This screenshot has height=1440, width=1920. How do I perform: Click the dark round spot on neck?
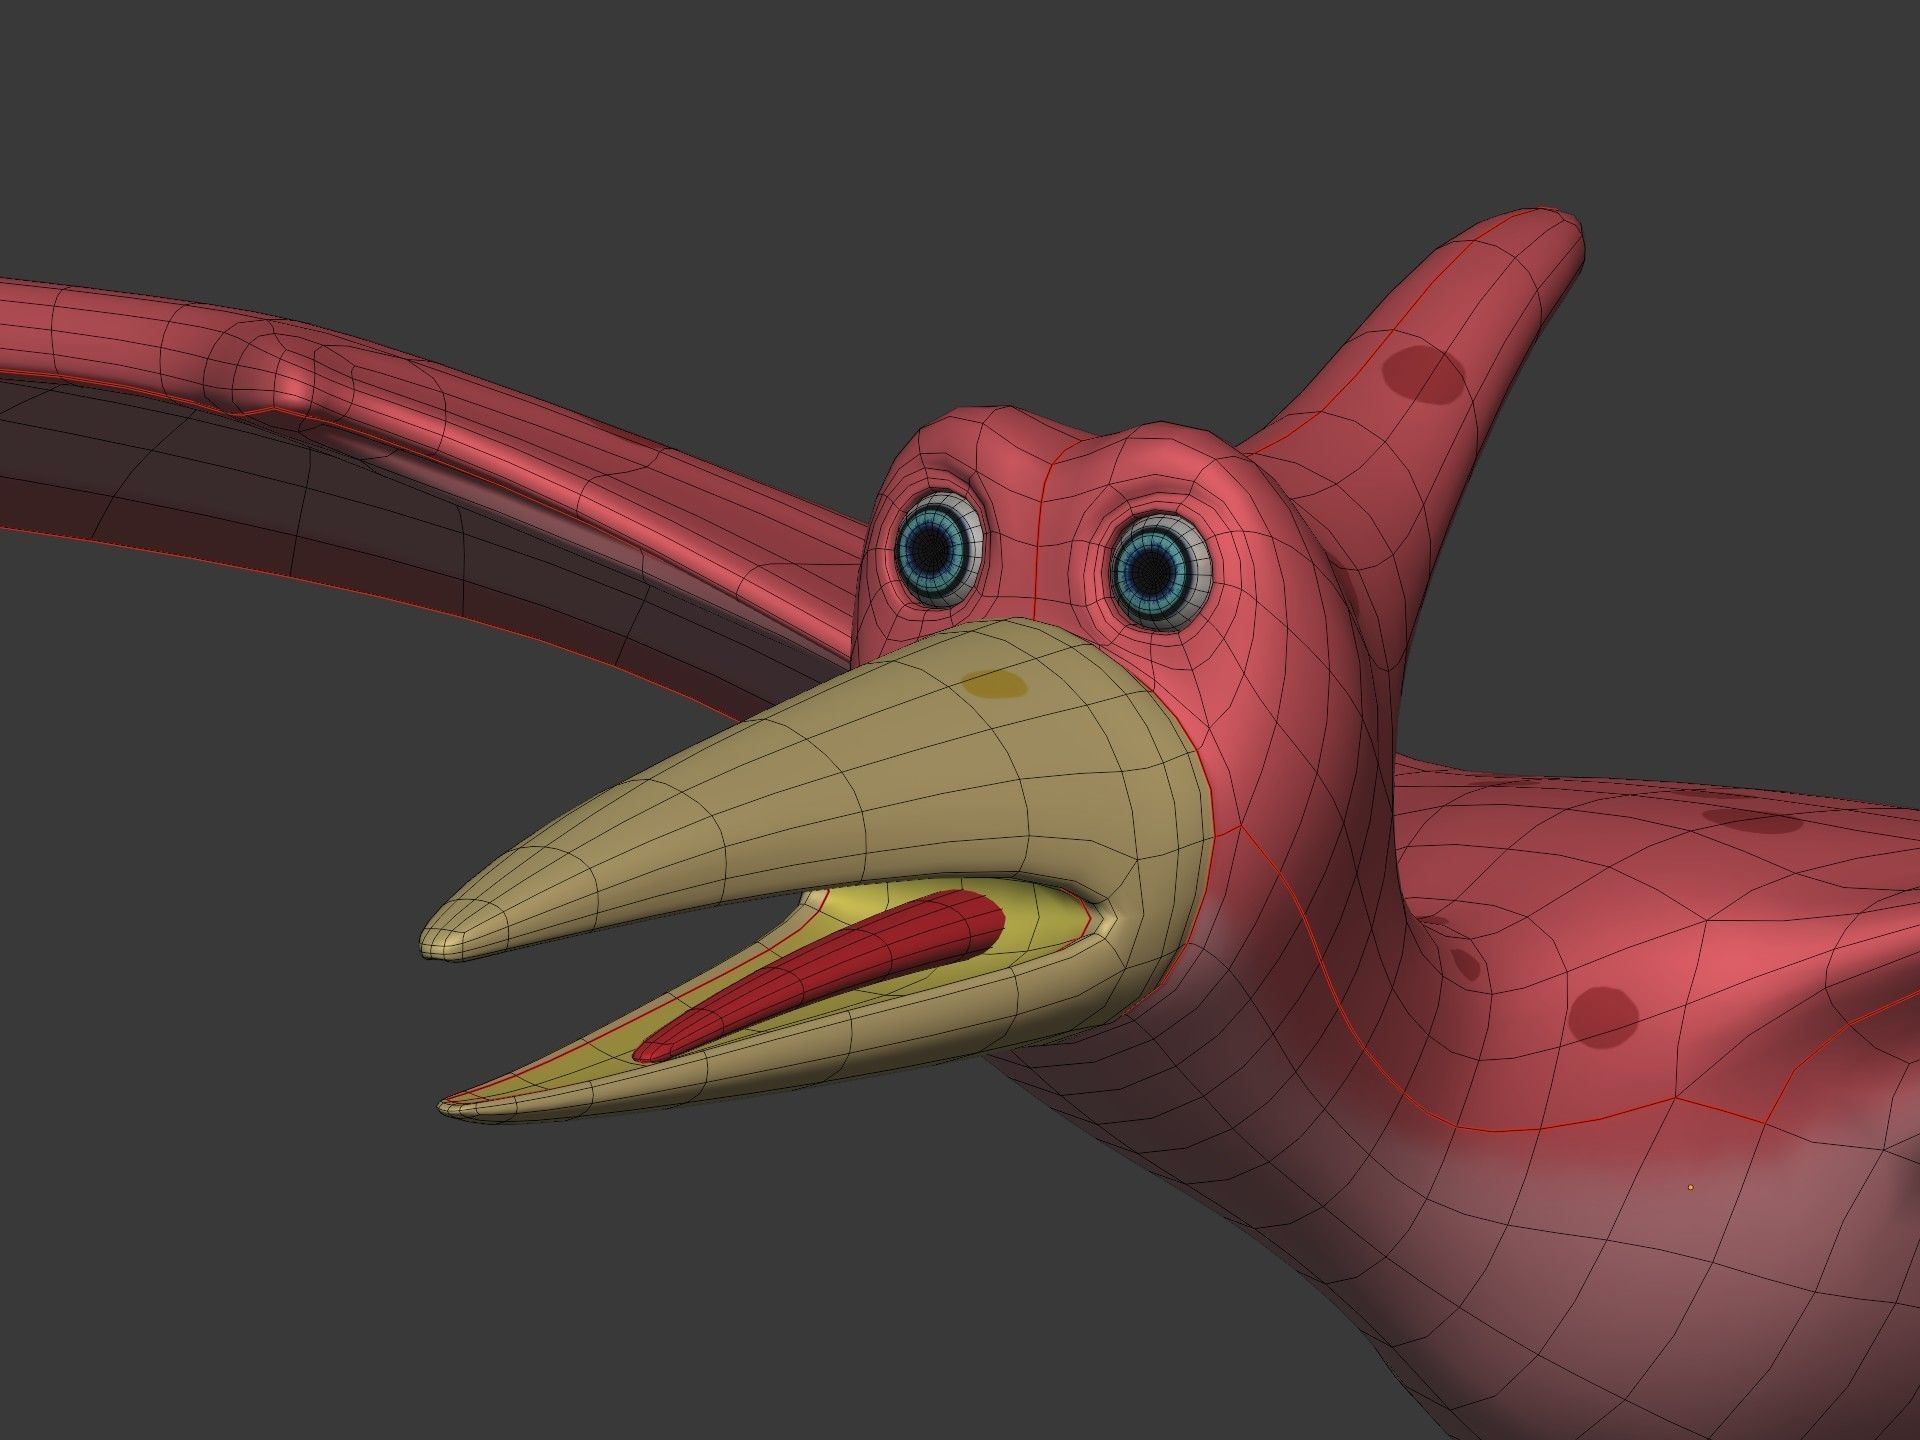[1603, 1016]
